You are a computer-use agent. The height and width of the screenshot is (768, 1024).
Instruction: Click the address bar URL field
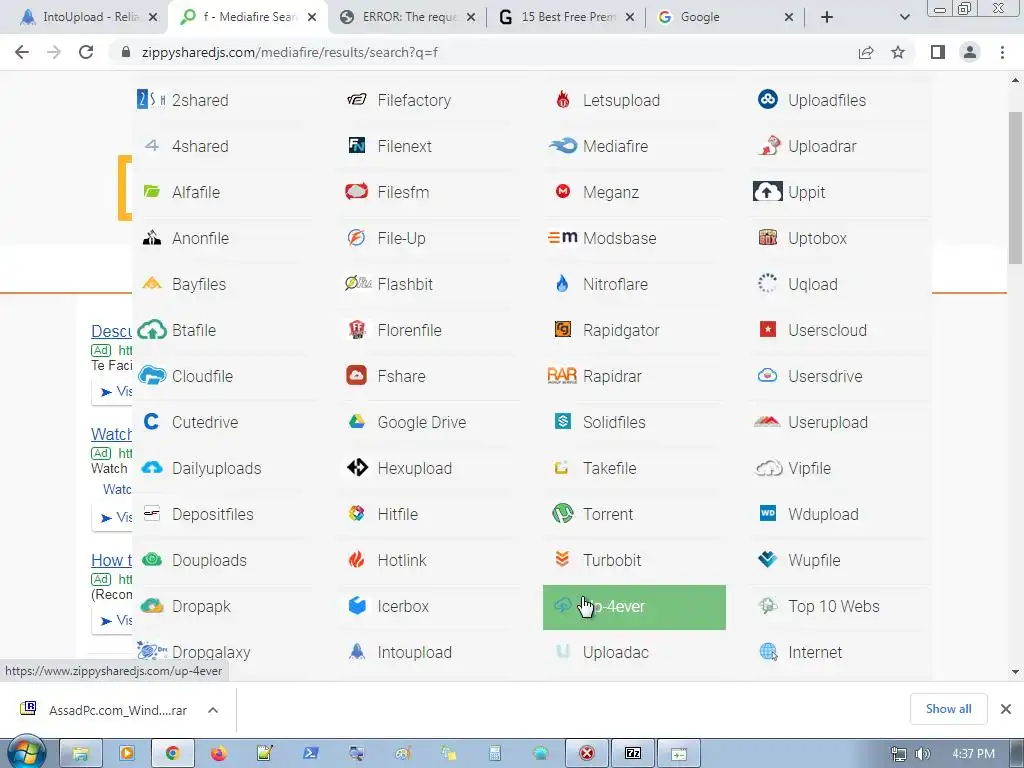pyautogui.click(x=483, y=52)
